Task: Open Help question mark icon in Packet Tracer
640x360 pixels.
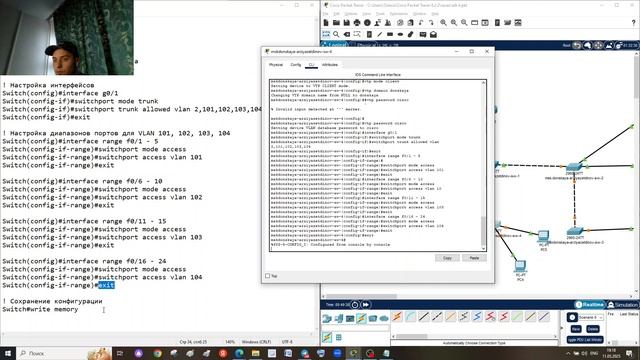Action: tap(633, 23)
